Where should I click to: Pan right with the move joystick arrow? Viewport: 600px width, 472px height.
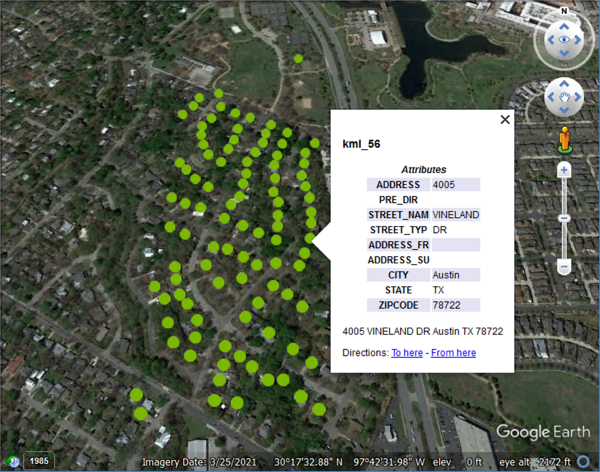(x=578, y=98)
